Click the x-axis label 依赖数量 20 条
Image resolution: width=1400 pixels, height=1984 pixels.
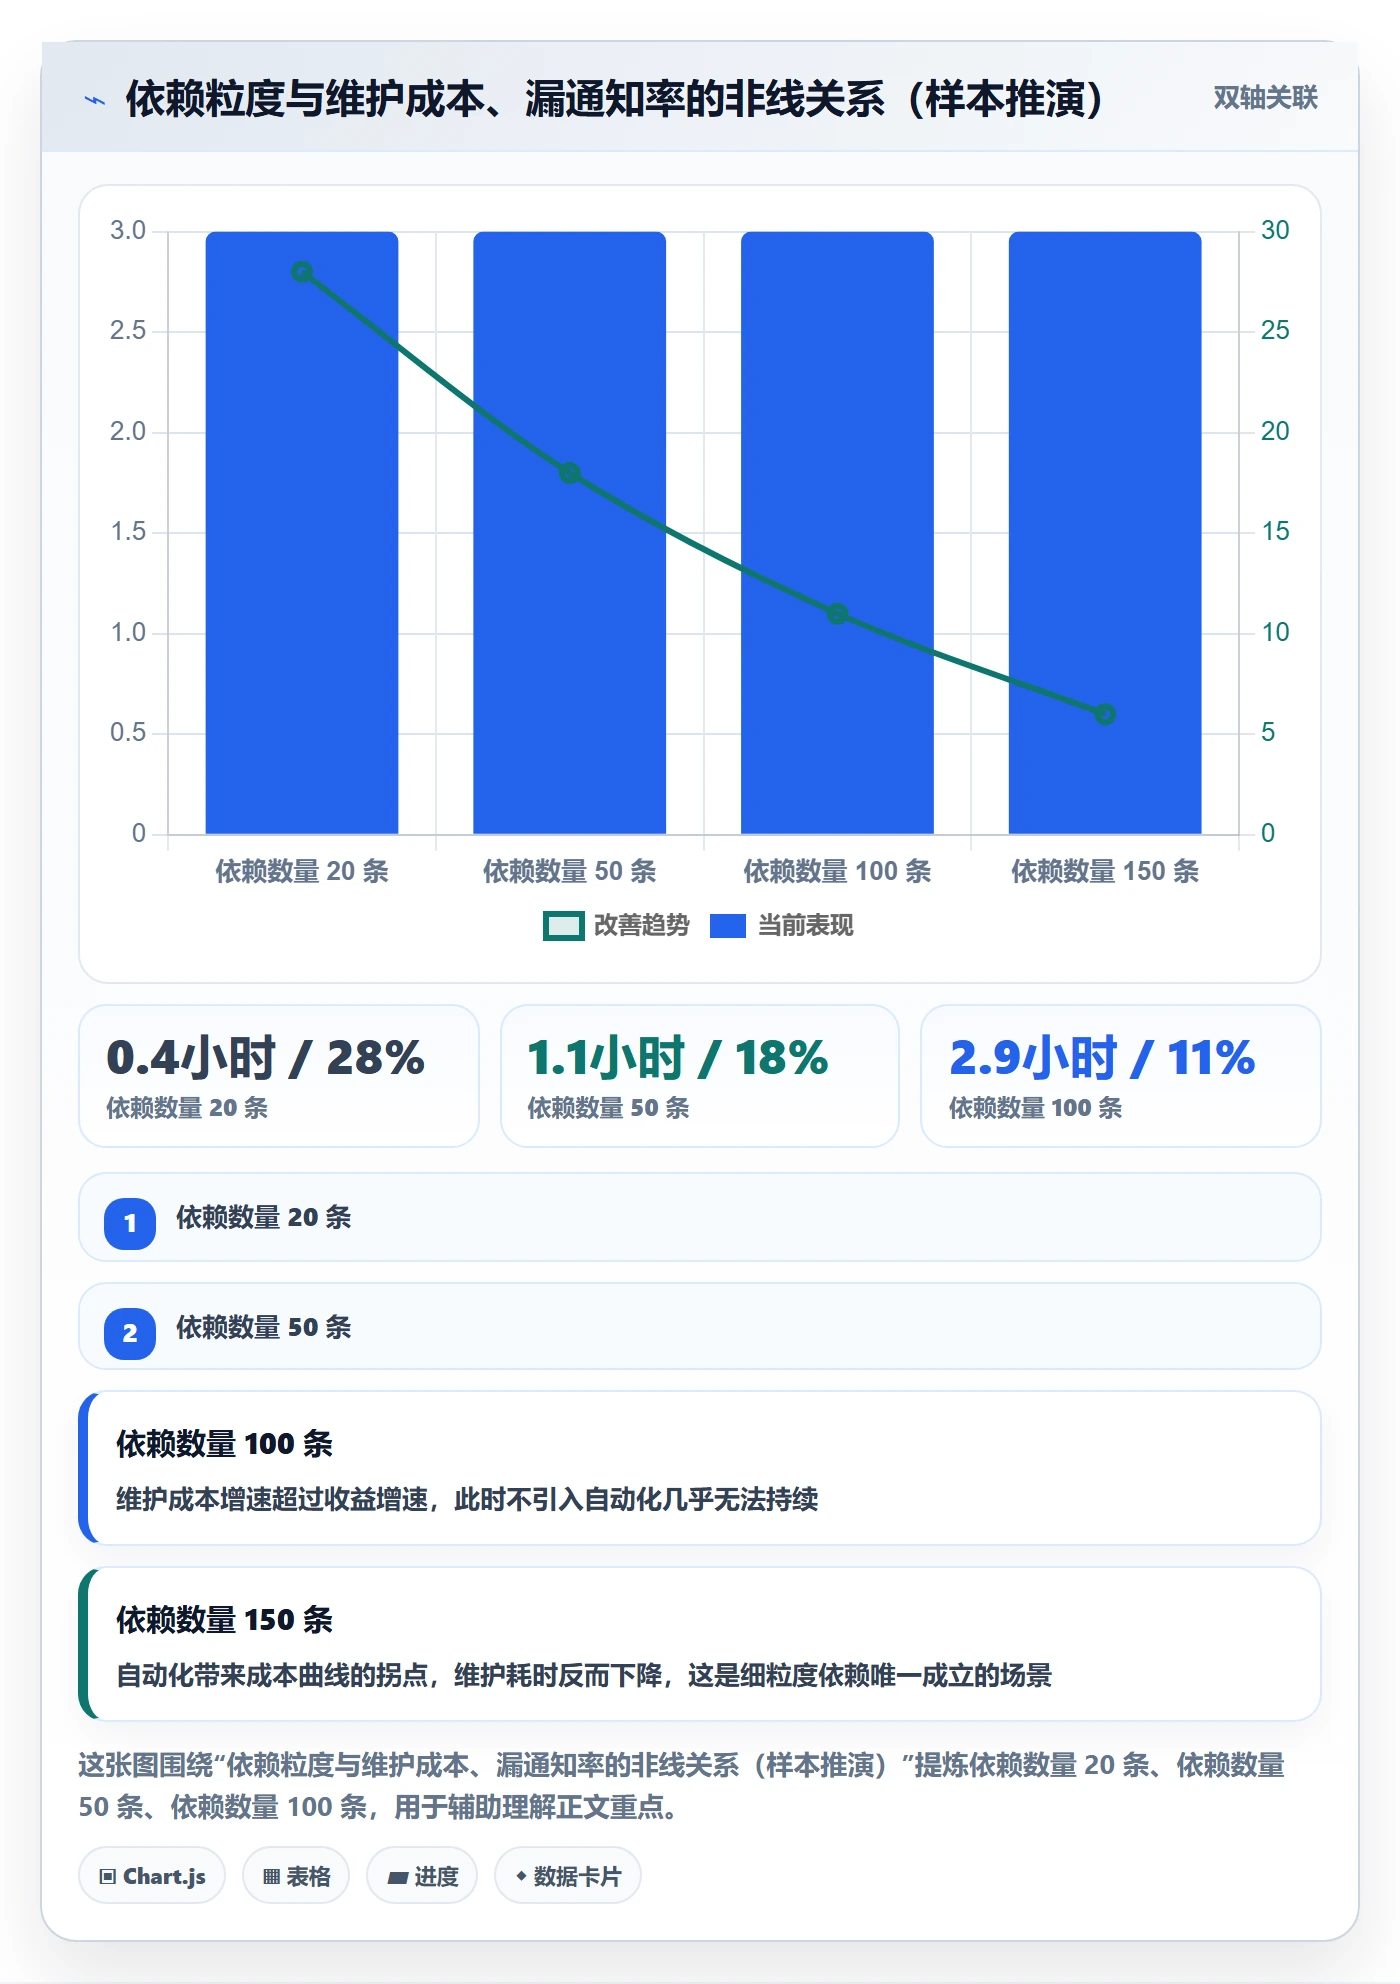point(302,871)
